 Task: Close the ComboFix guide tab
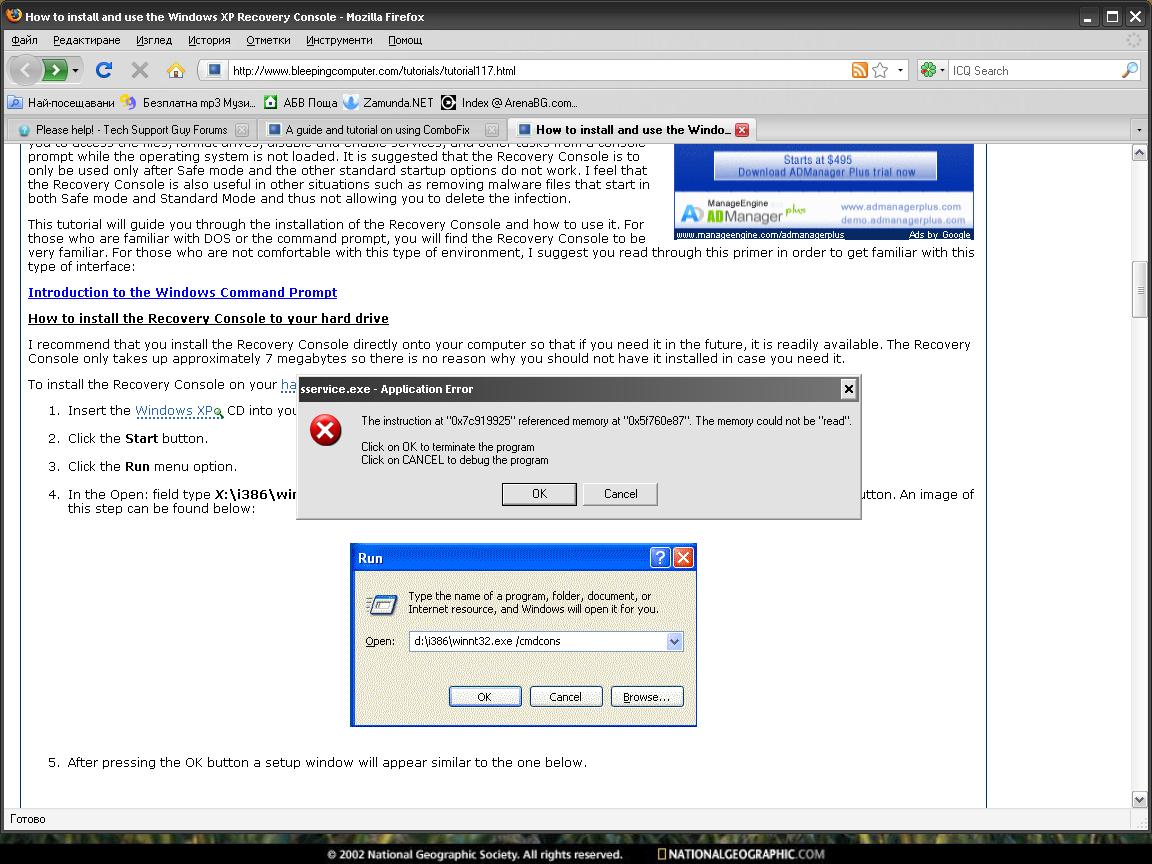[492, 130]
